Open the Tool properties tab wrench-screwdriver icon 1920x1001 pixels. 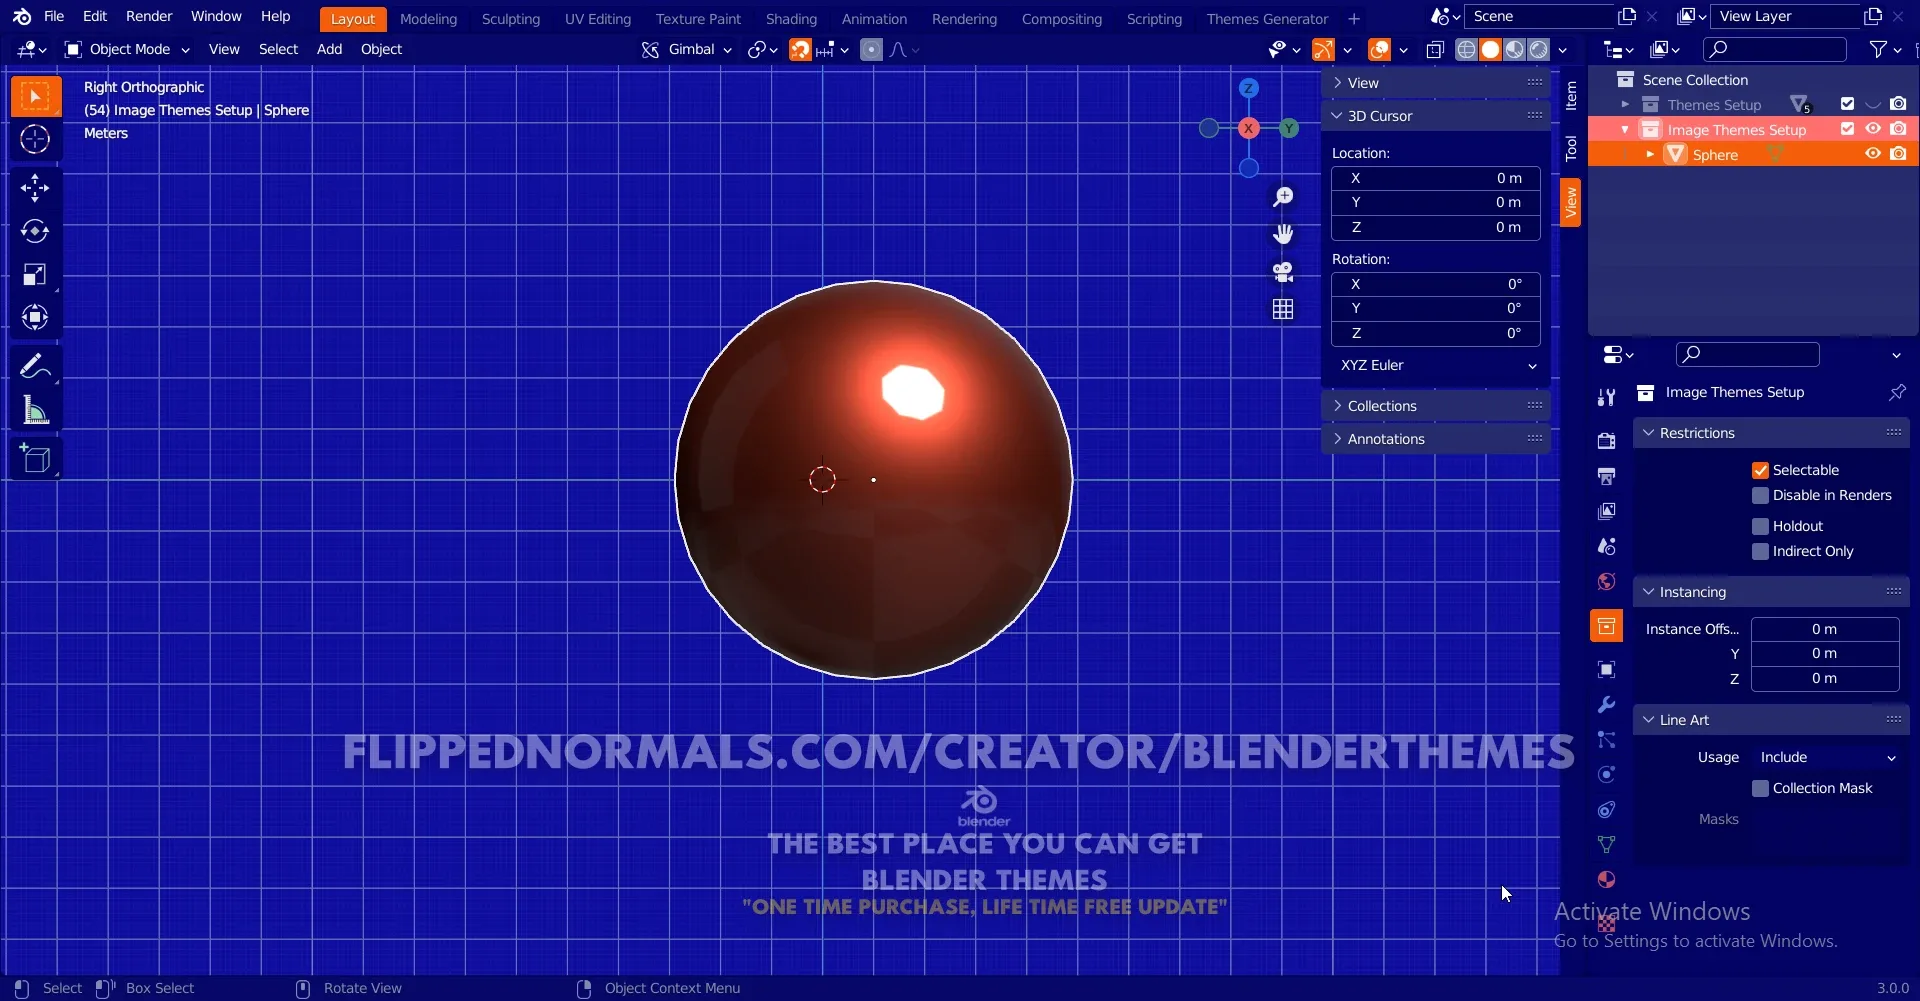coord(1606,397)
